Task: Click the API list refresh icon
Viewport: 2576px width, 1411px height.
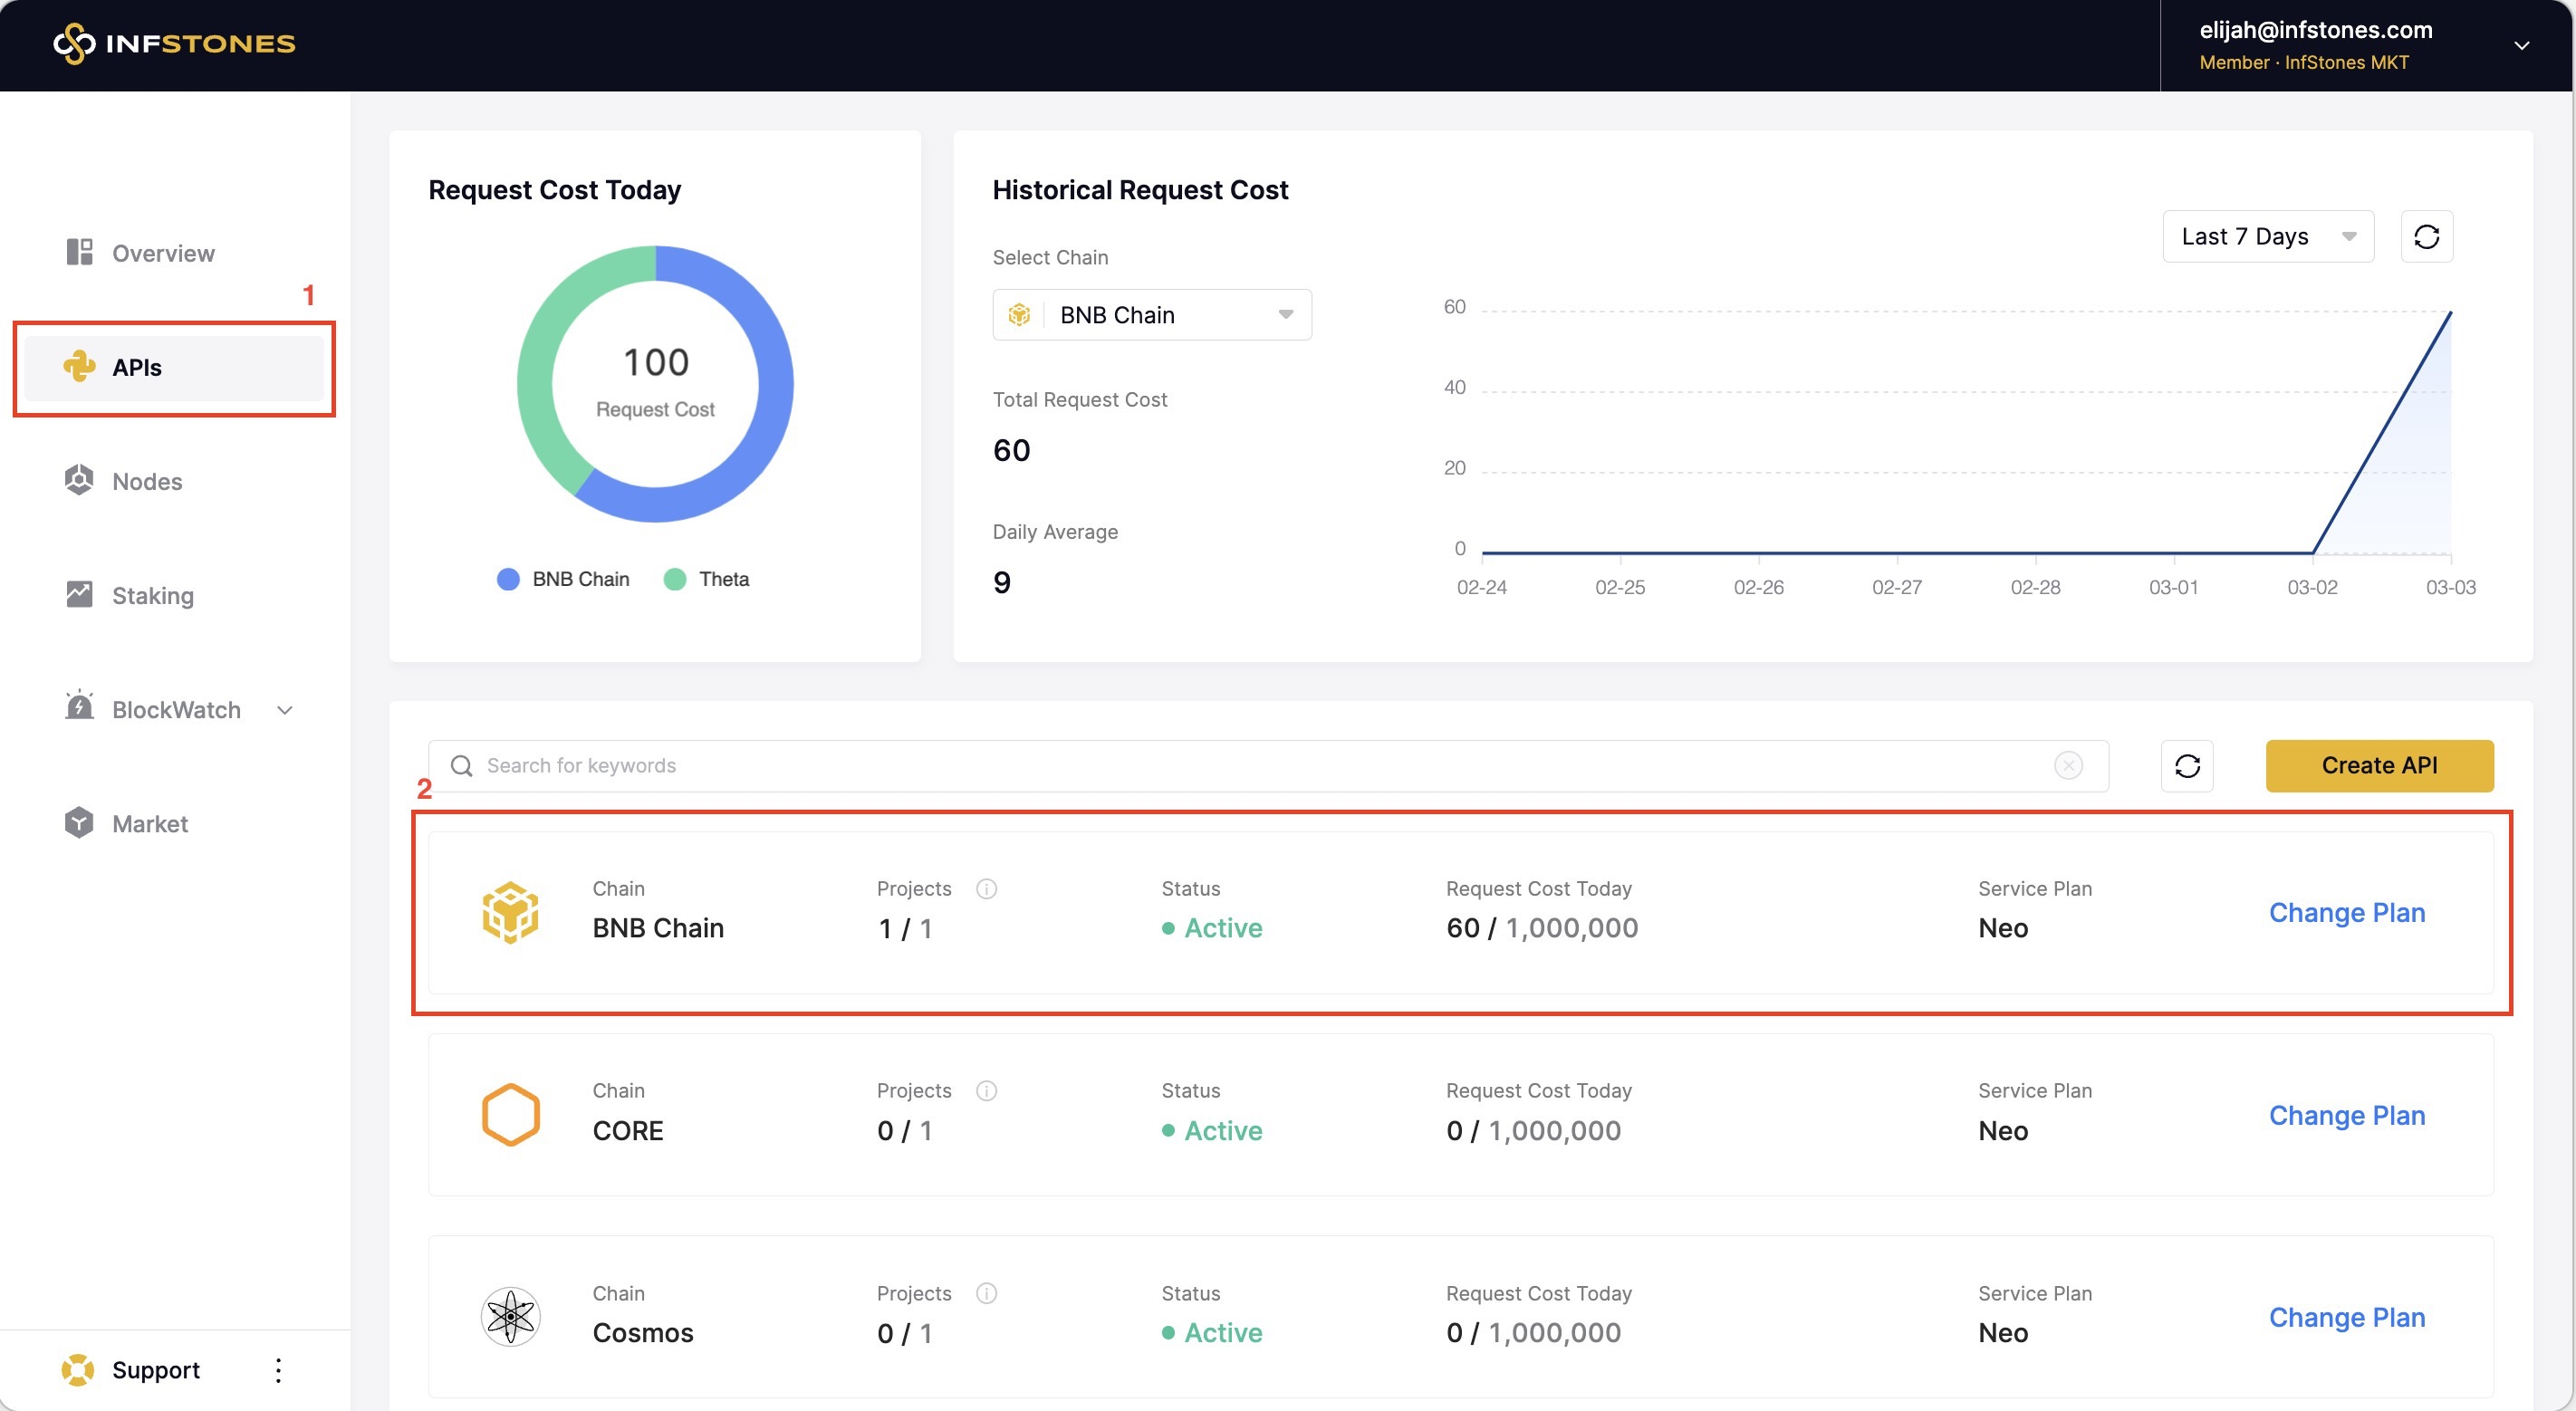Action: [2186, 765]
